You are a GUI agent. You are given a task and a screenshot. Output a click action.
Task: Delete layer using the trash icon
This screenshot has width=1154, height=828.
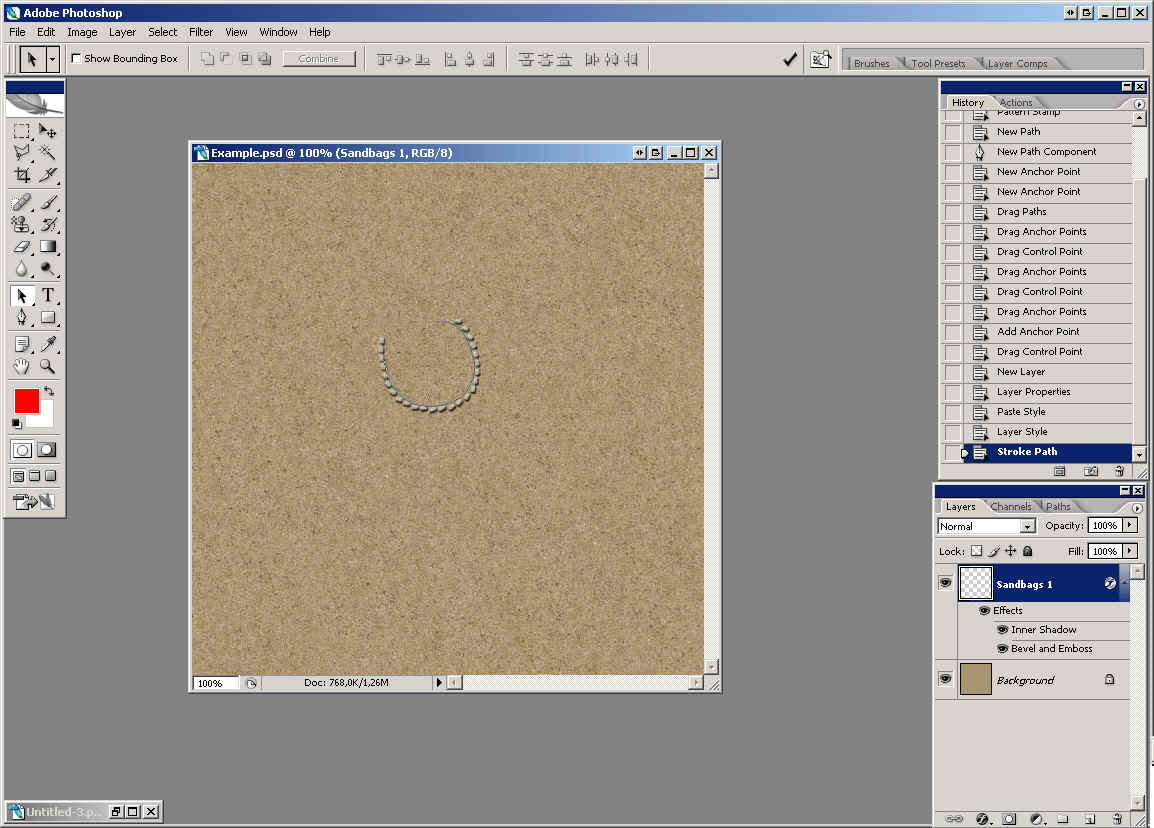coord(1117,818)
